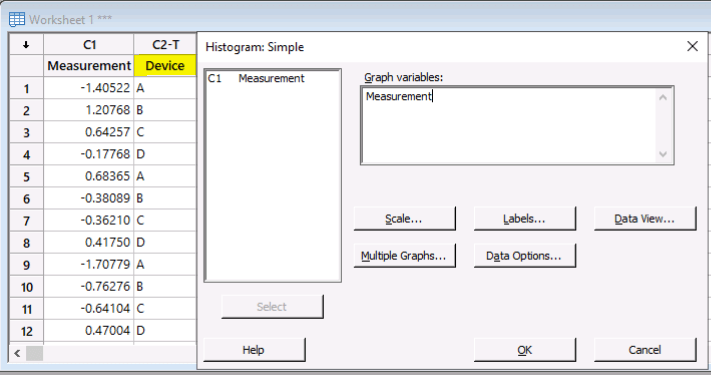Click cell with value -0.17768

[89, 155]
